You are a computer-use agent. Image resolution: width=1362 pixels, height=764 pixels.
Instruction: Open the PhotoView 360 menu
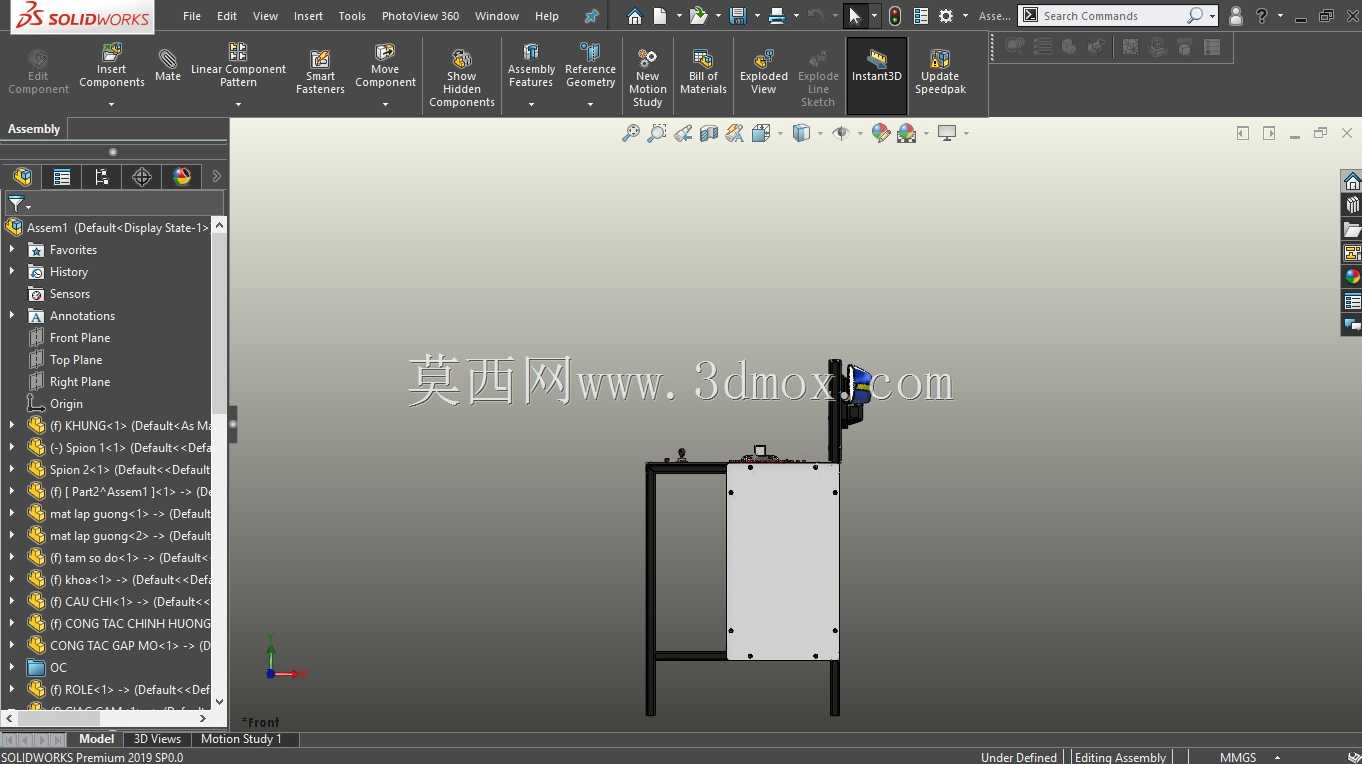pyautogui.click(x=420, y=16)
